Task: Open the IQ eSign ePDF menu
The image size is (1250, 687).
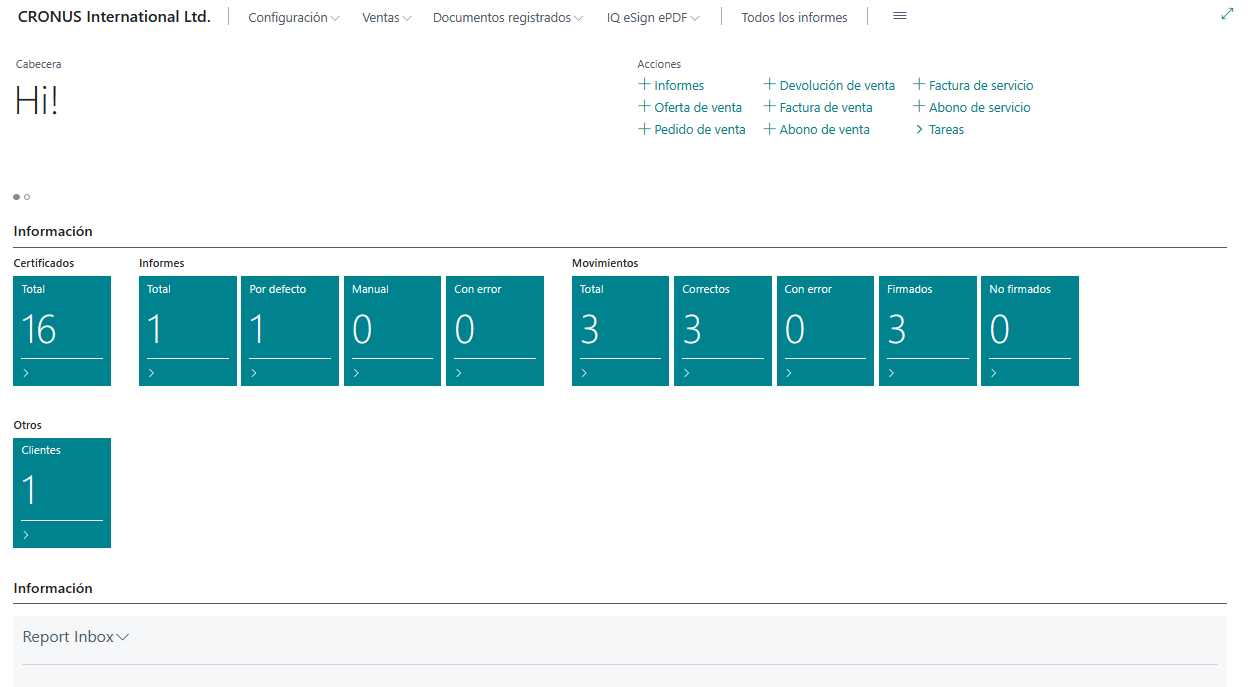Action: click(x=652, y=18)
